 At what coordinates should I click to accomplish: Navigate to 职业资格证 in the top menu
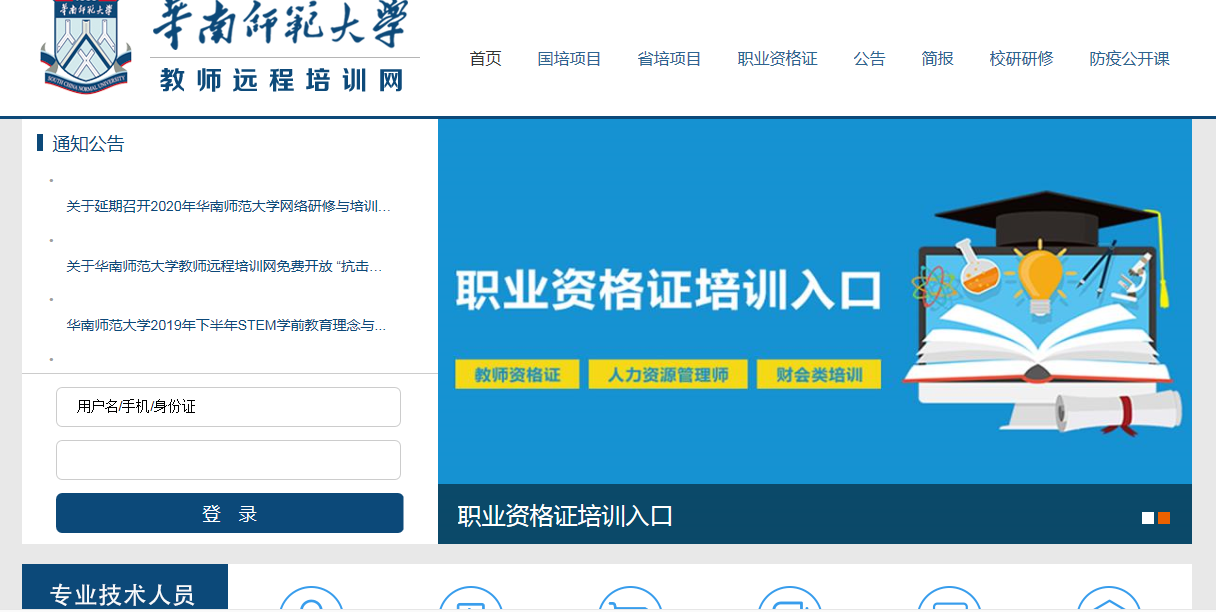(x=777, y=59)
